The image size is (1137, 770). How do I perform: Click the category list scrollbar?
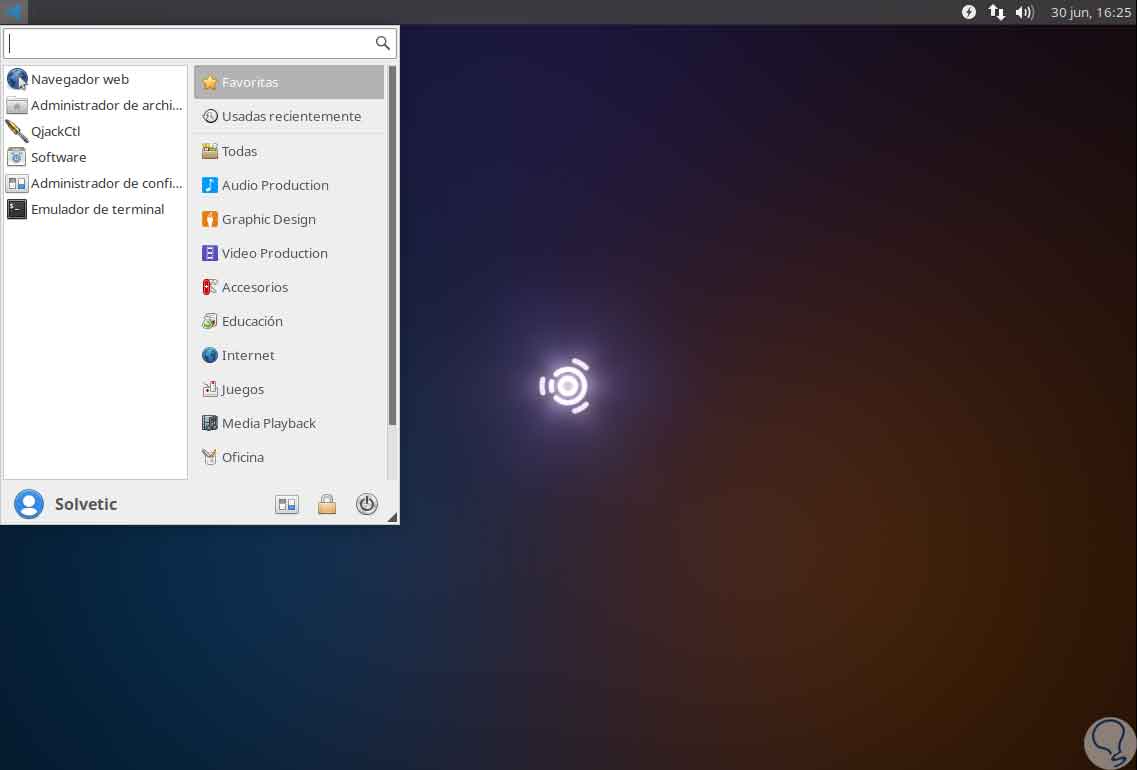click(392, 246)
